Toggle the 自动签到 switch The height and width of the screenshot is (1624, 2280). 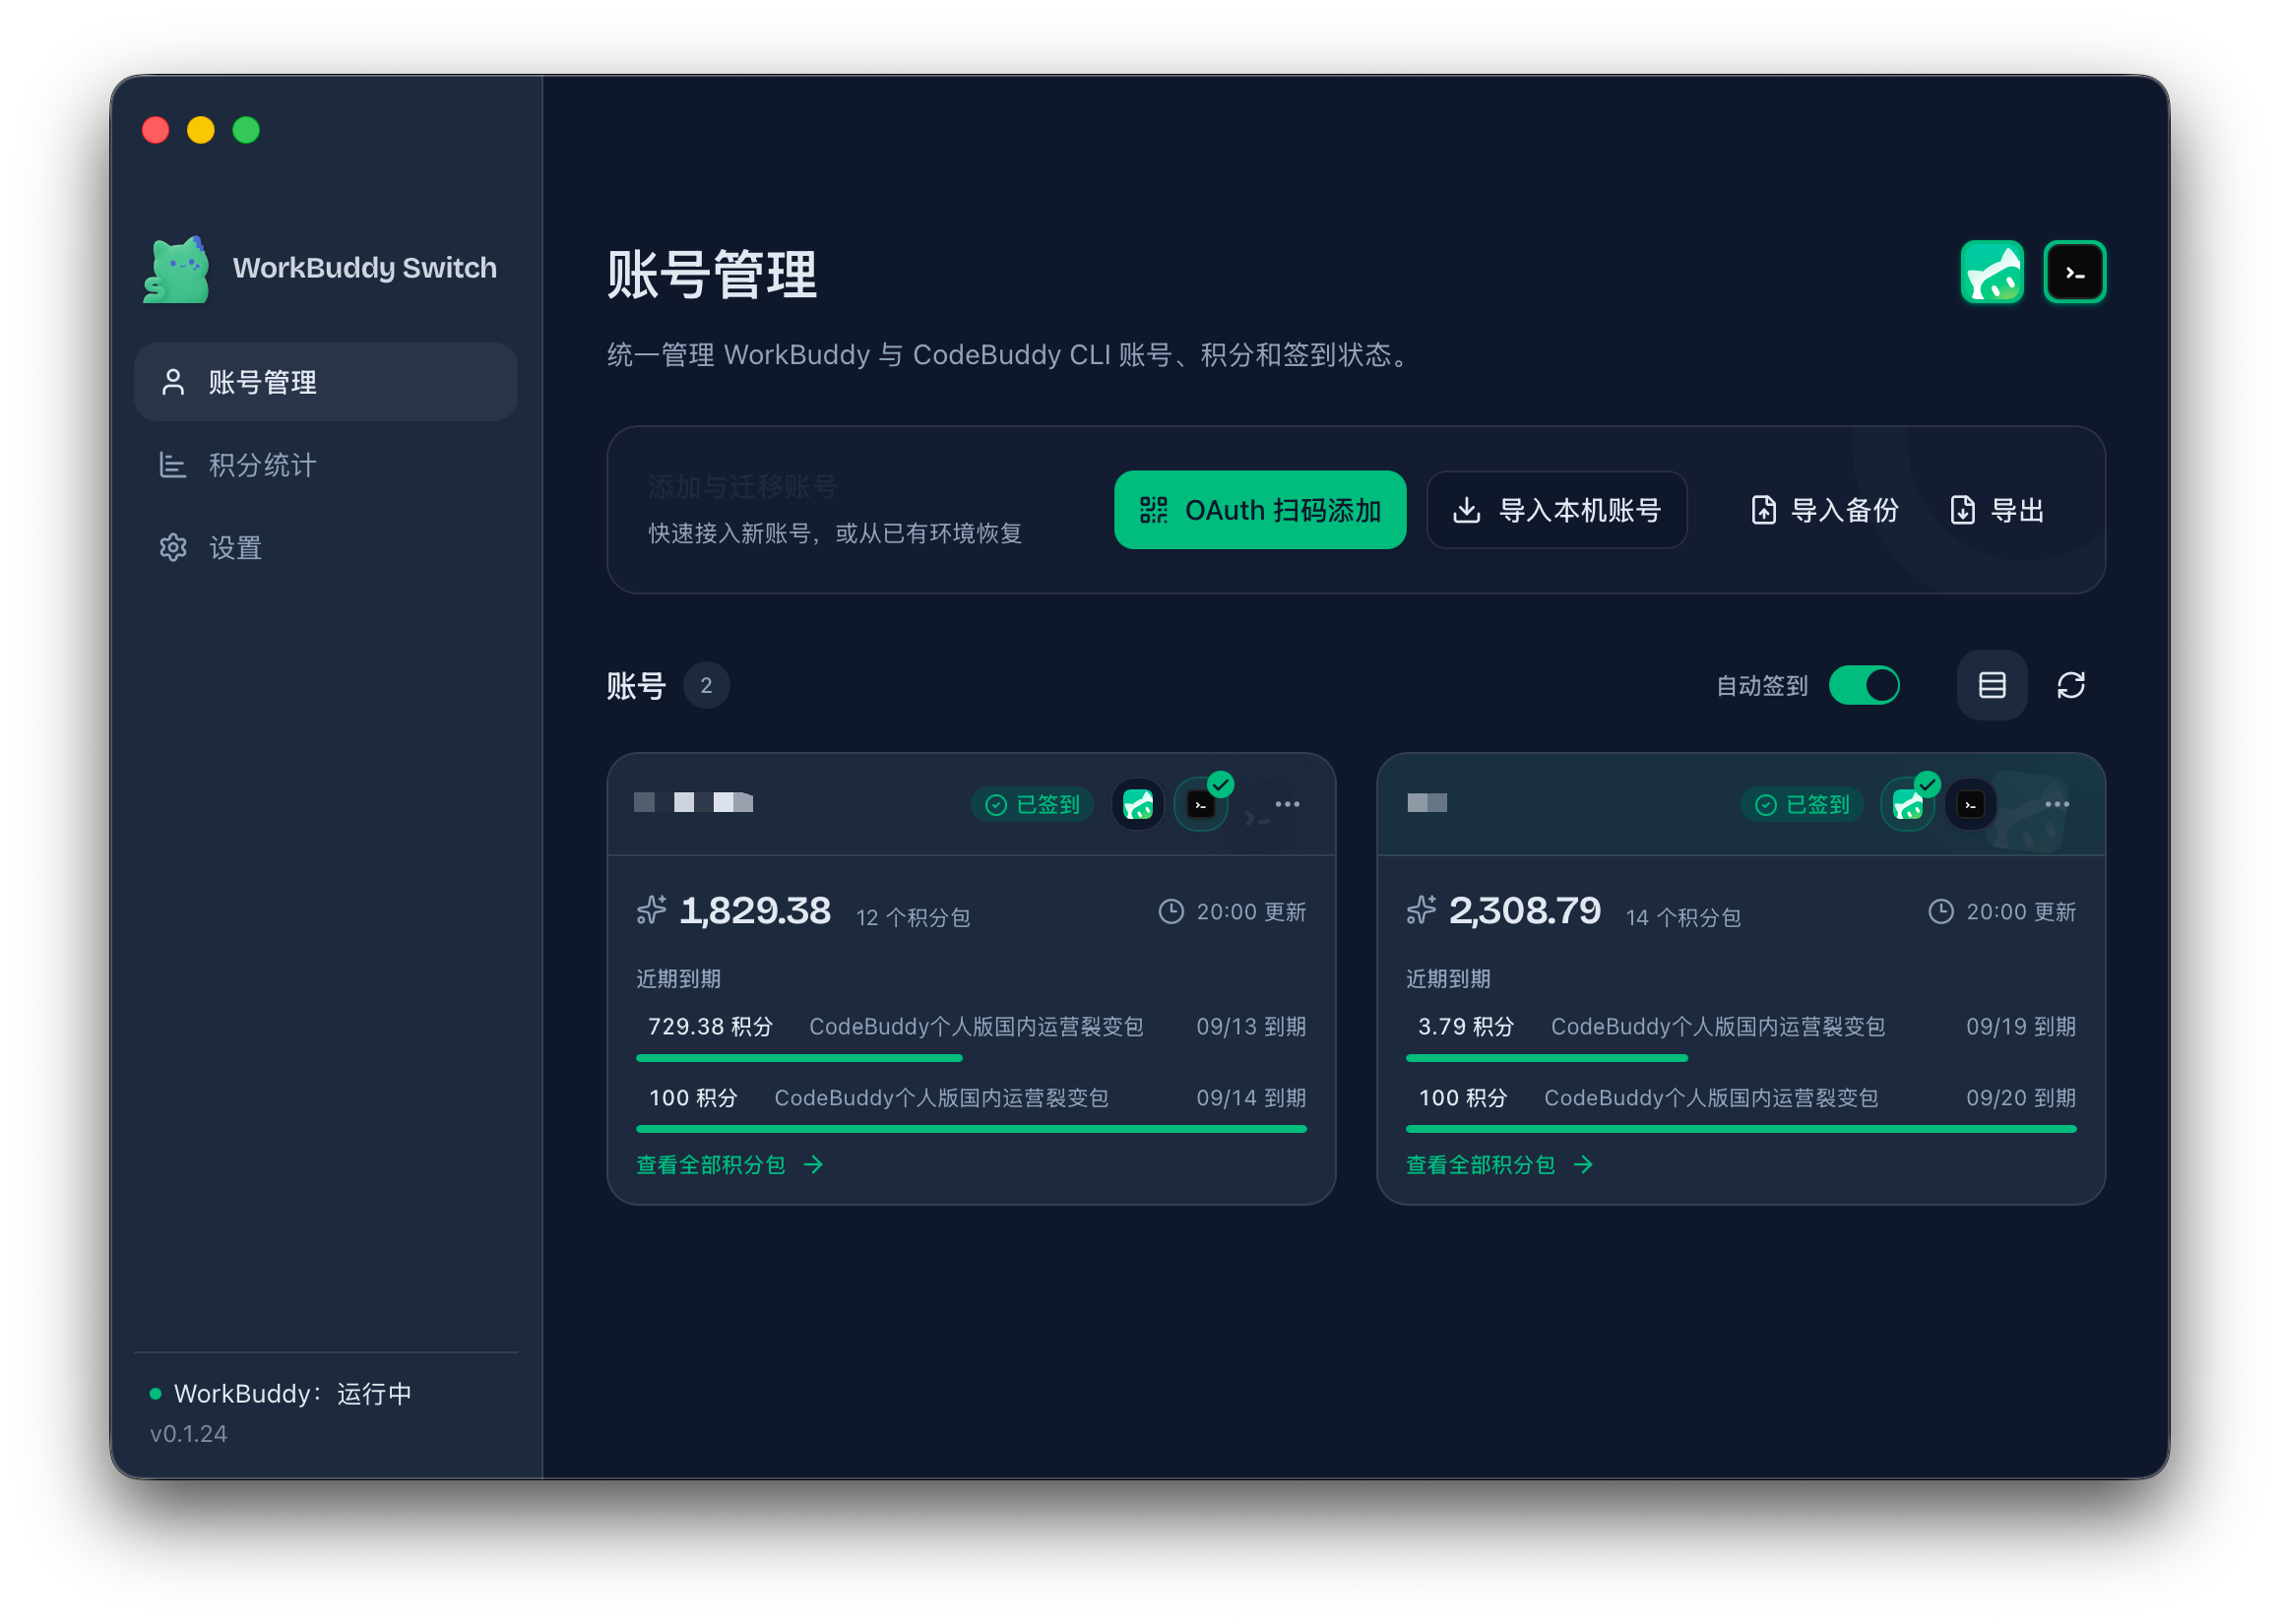(1863, 685)
